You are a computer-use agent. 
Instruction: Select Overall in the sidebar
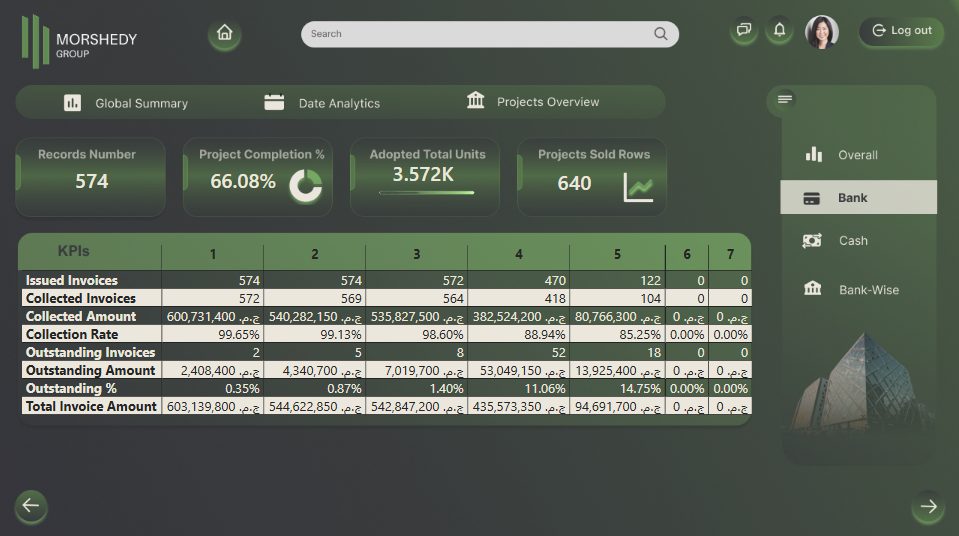859,155
